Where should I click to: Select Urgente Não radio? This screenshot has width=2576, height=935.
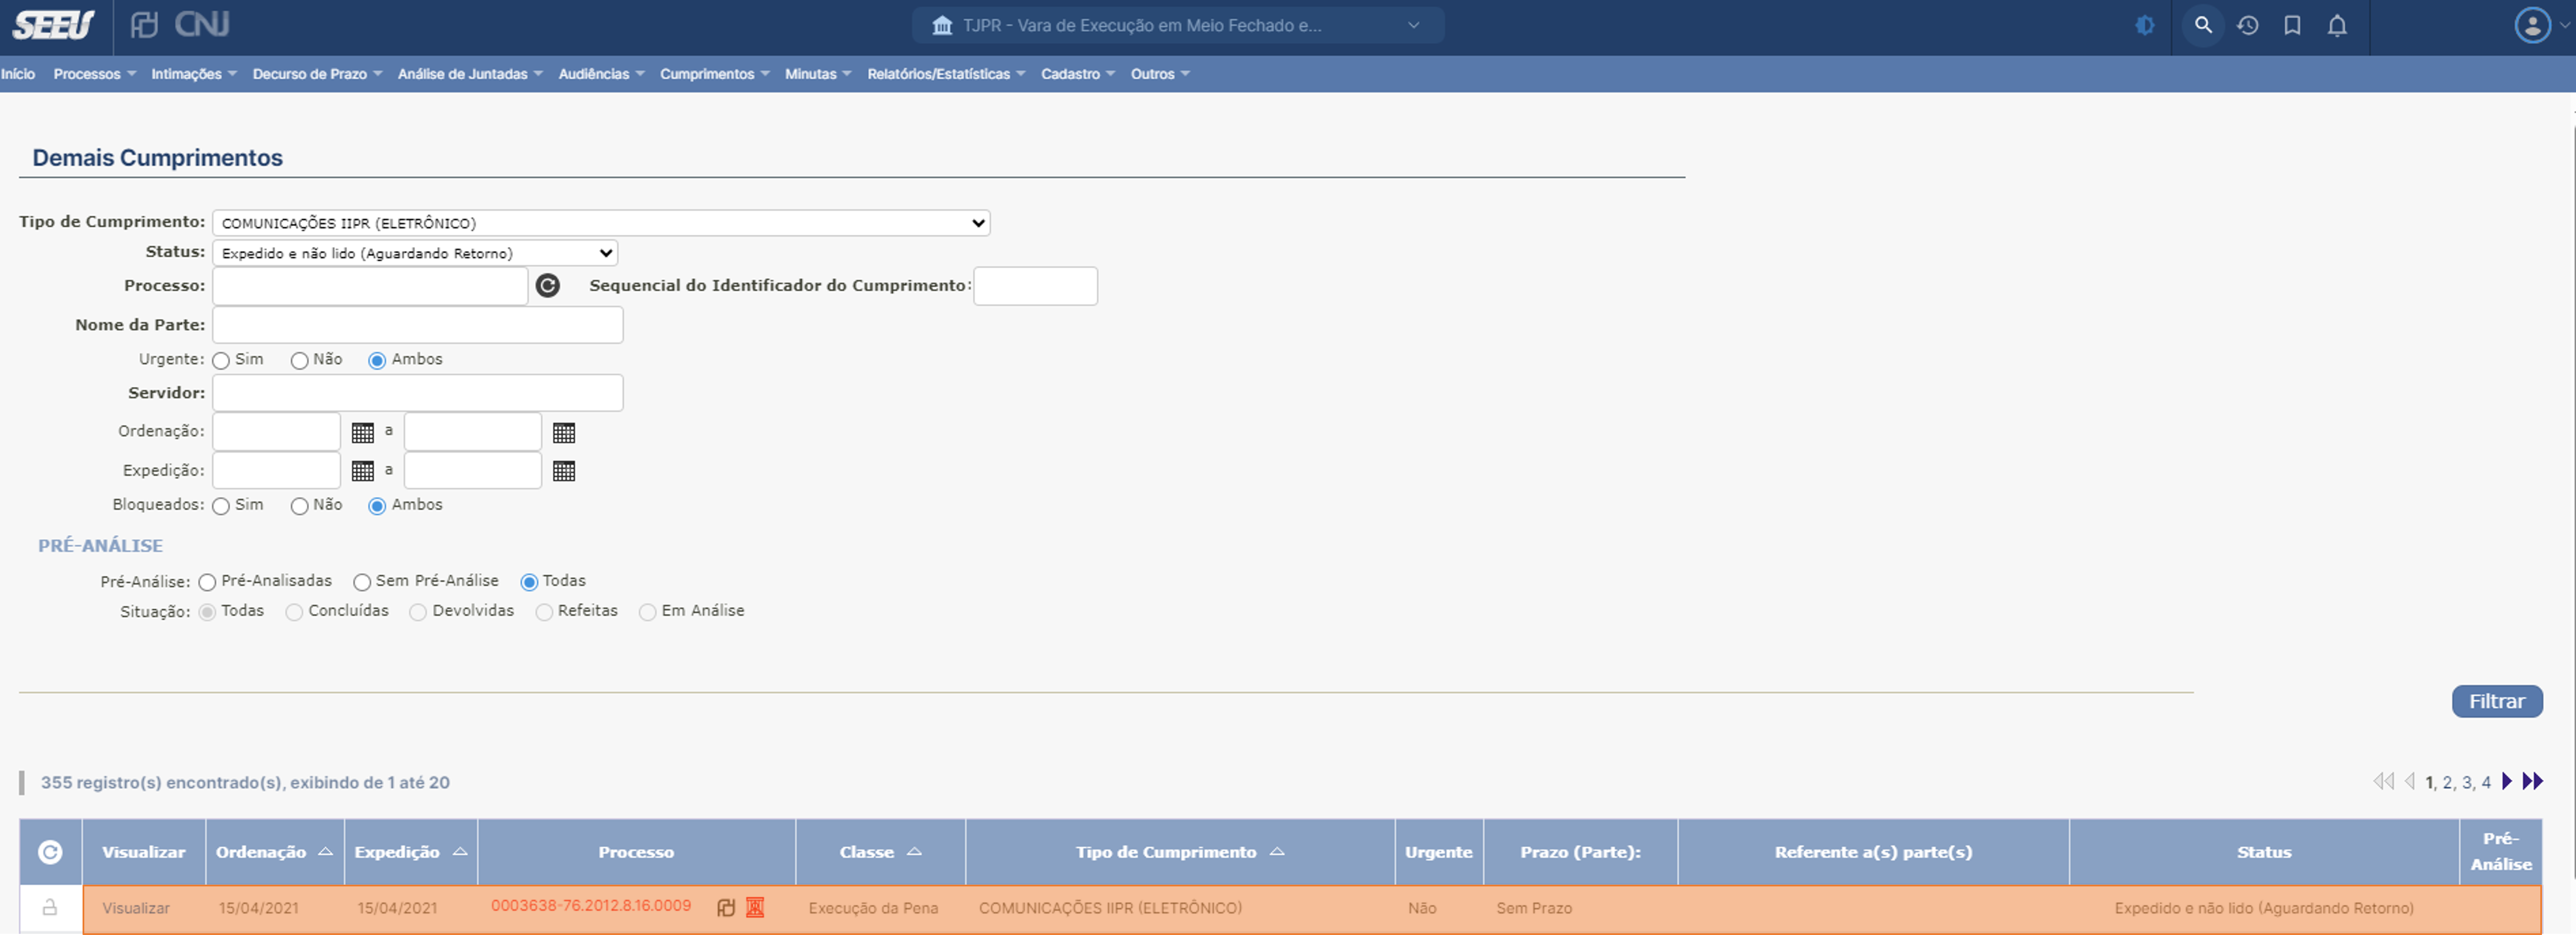pos(299,361)
